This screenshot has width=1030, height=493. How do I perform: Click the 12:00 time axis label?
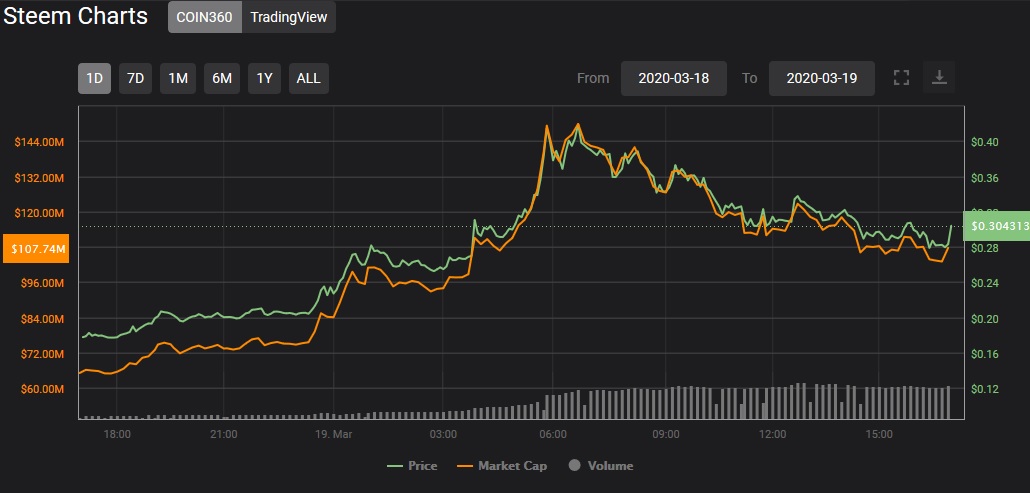coord(772,434)
